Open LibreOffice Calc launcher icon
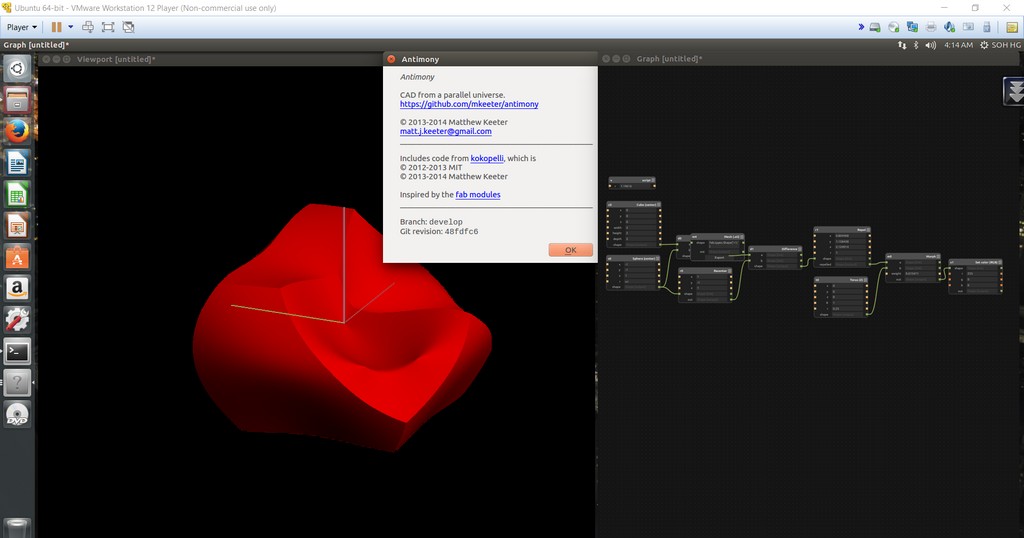This screenshot has height=538, width=1024. point(18,195)
